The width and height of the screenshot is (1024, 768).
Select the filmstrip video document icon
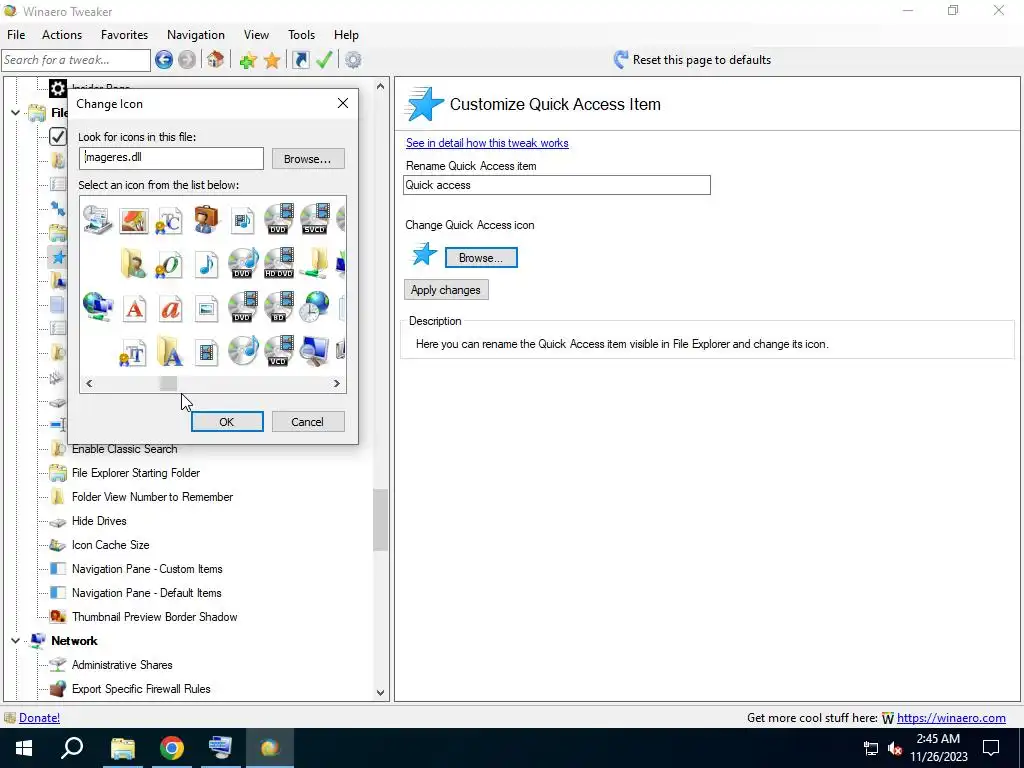coord(206,353)
